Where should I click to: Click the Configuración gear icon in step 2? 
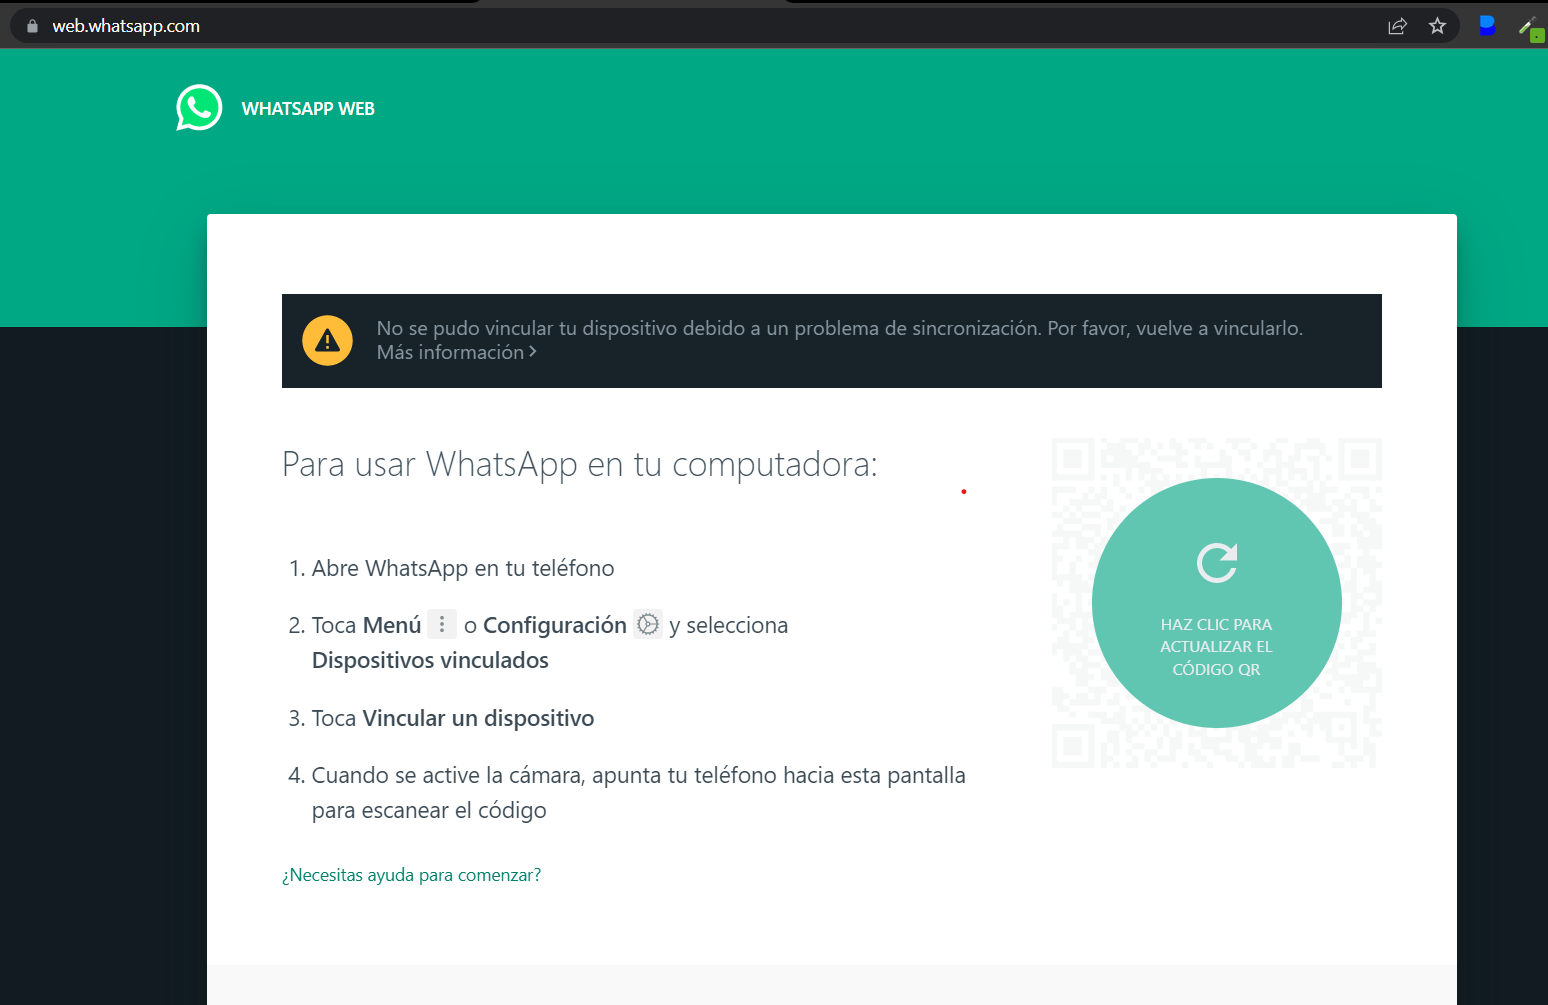648,624
